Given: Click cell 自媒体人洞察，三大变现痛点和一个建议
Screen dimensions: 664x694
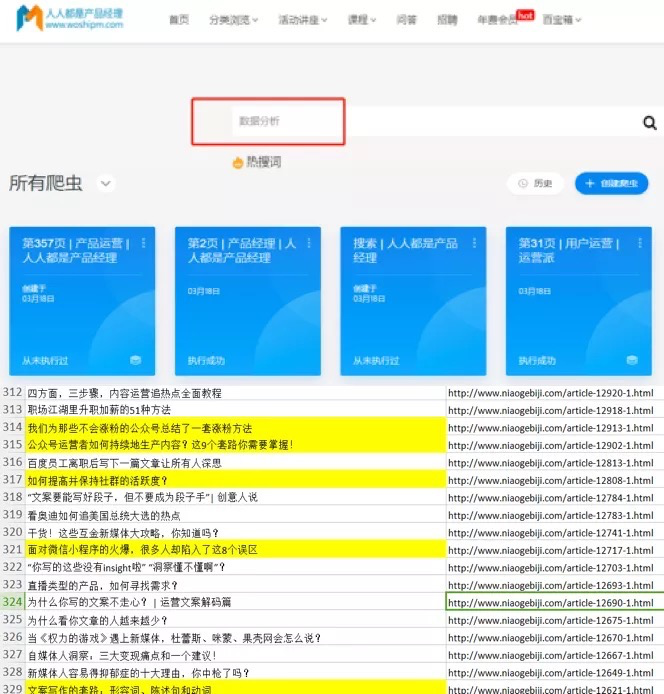Looking at the screenshot, I should point(235,655).
